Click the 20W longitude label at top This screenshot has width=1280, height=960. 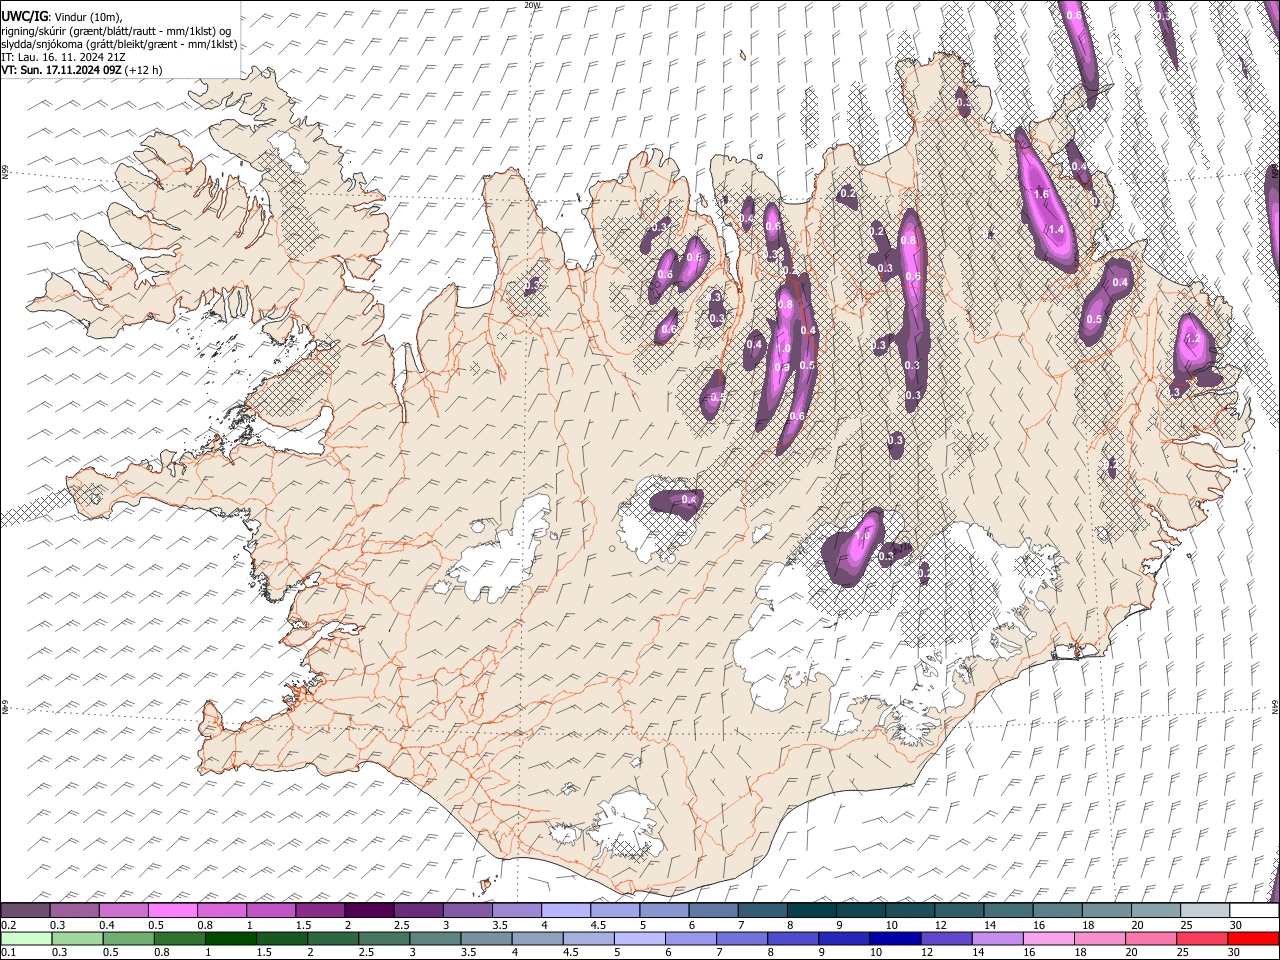click(x=532, y=5)
